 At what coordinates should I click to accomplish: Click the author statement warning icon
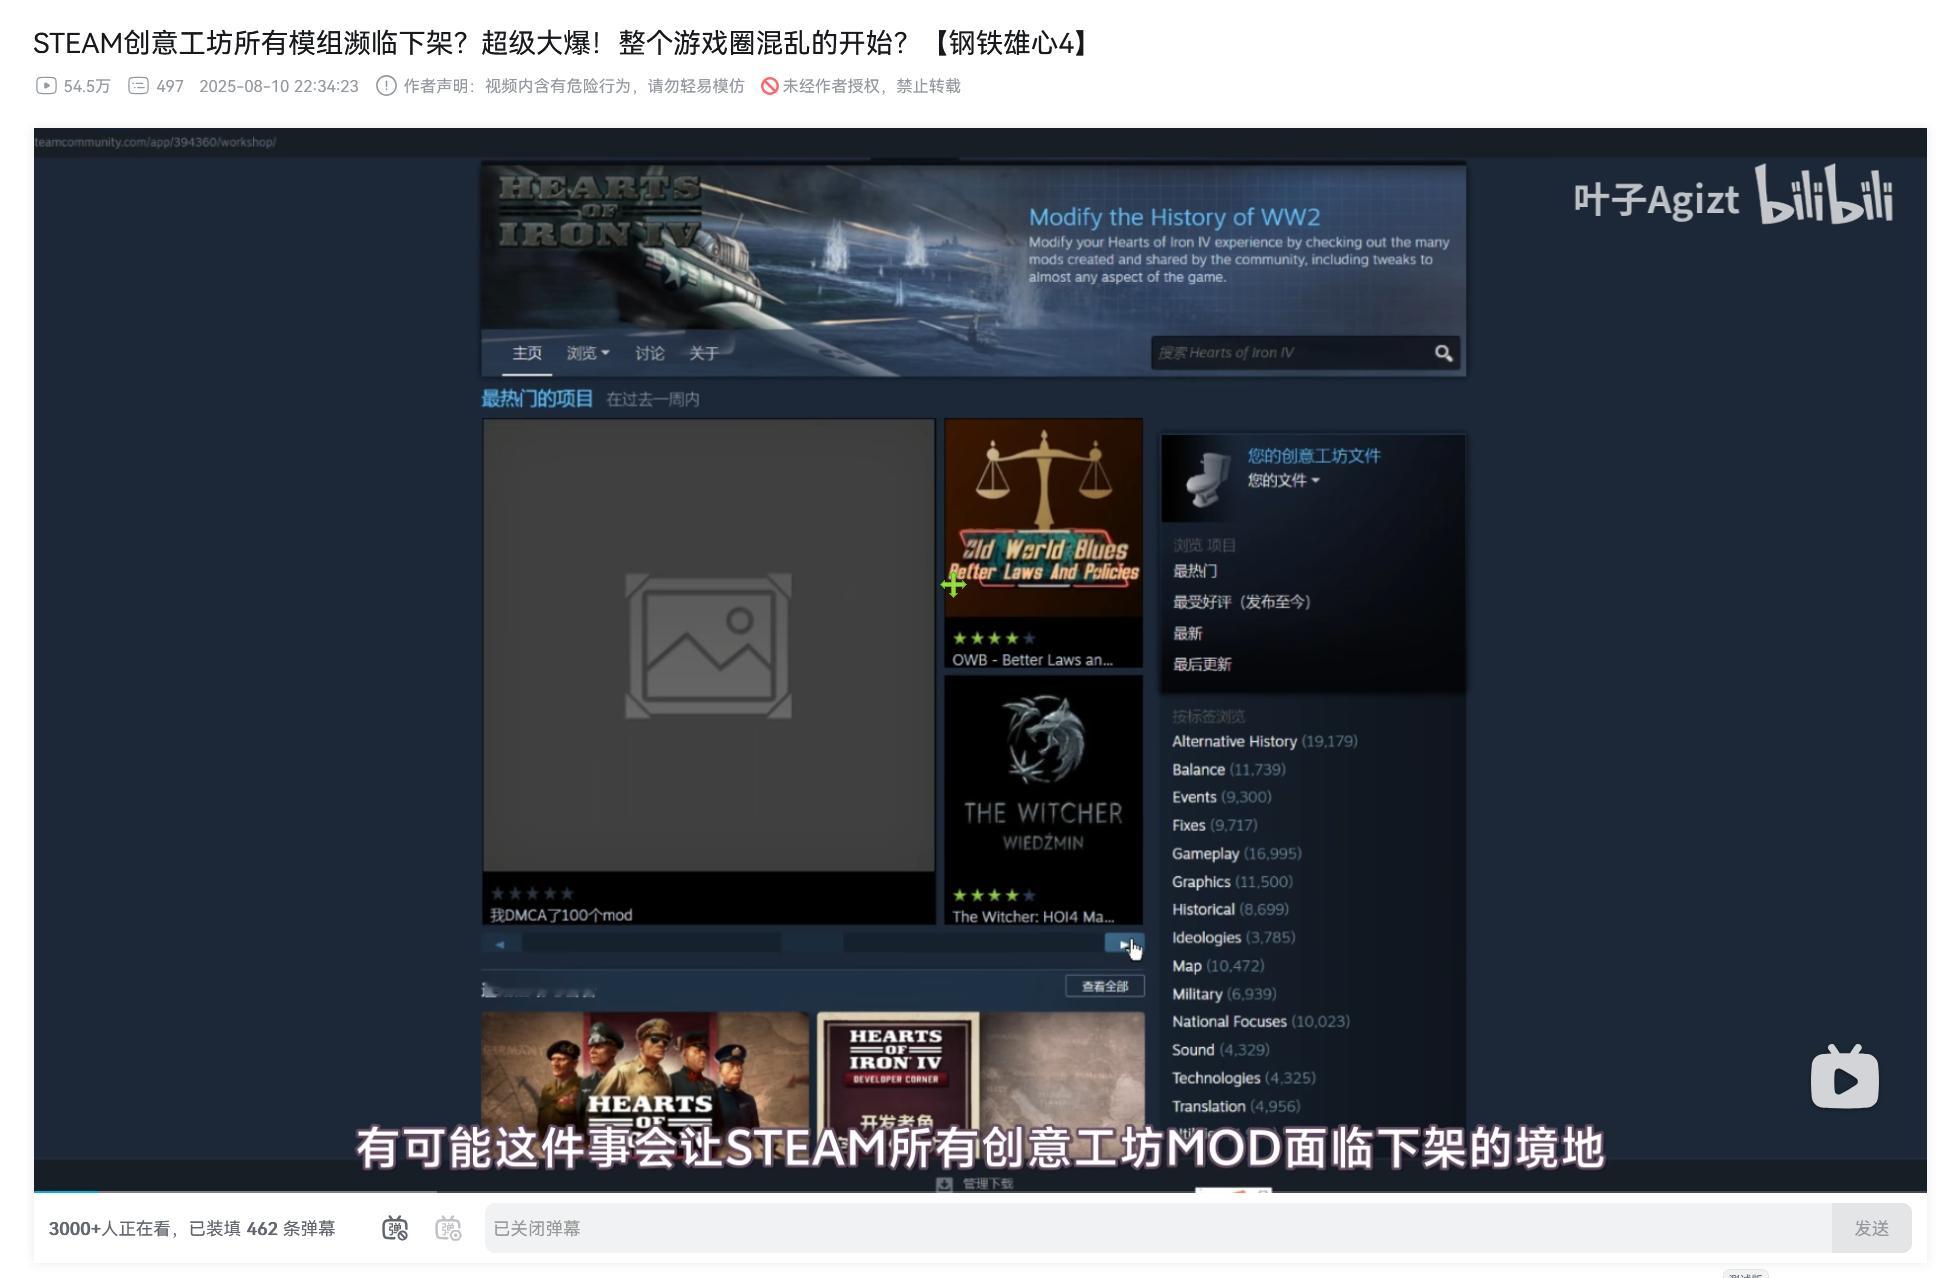386,86
